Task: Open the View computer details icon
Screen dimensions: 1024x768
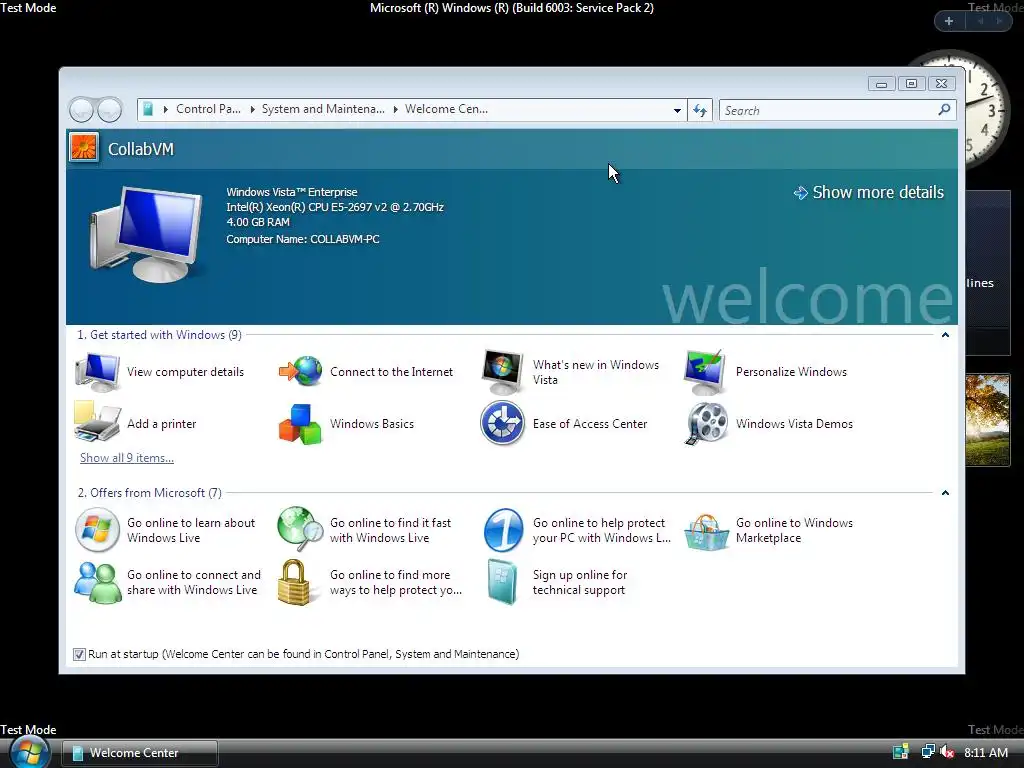Action: pos(97,372)
